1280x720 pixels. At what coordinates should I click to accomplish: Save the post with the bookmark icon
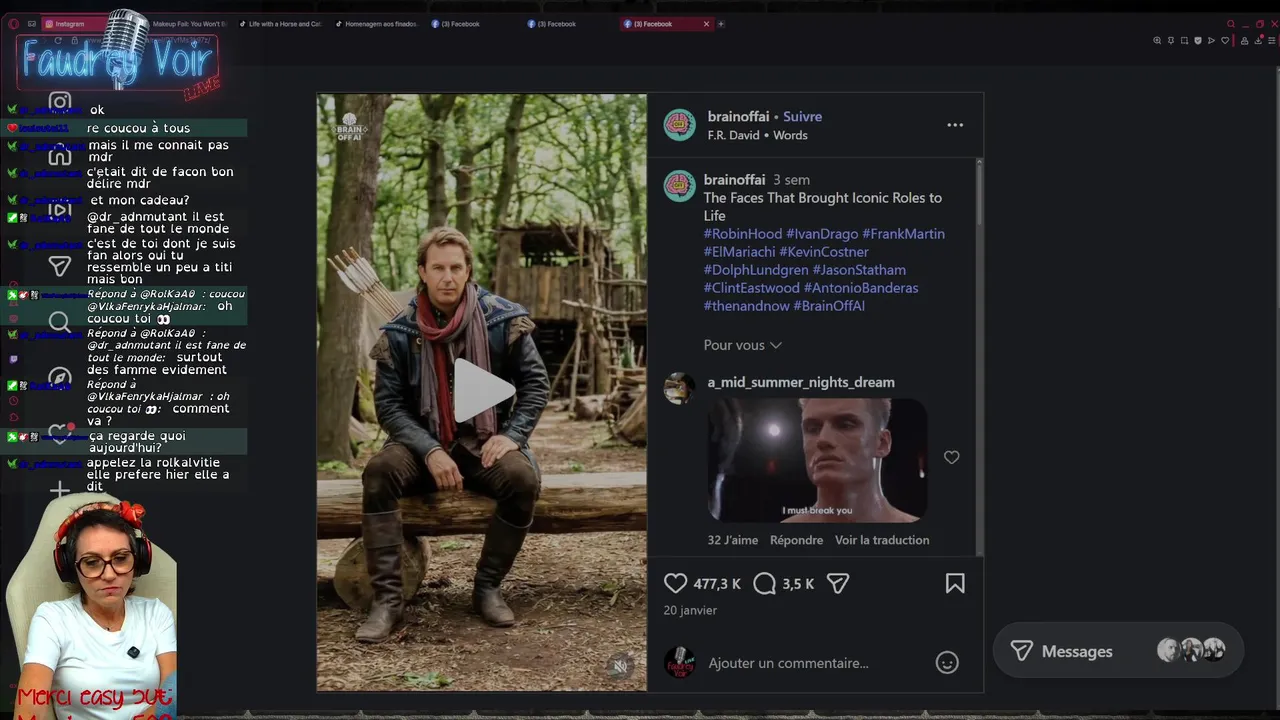pyautogui.click(x=955, y=584)
